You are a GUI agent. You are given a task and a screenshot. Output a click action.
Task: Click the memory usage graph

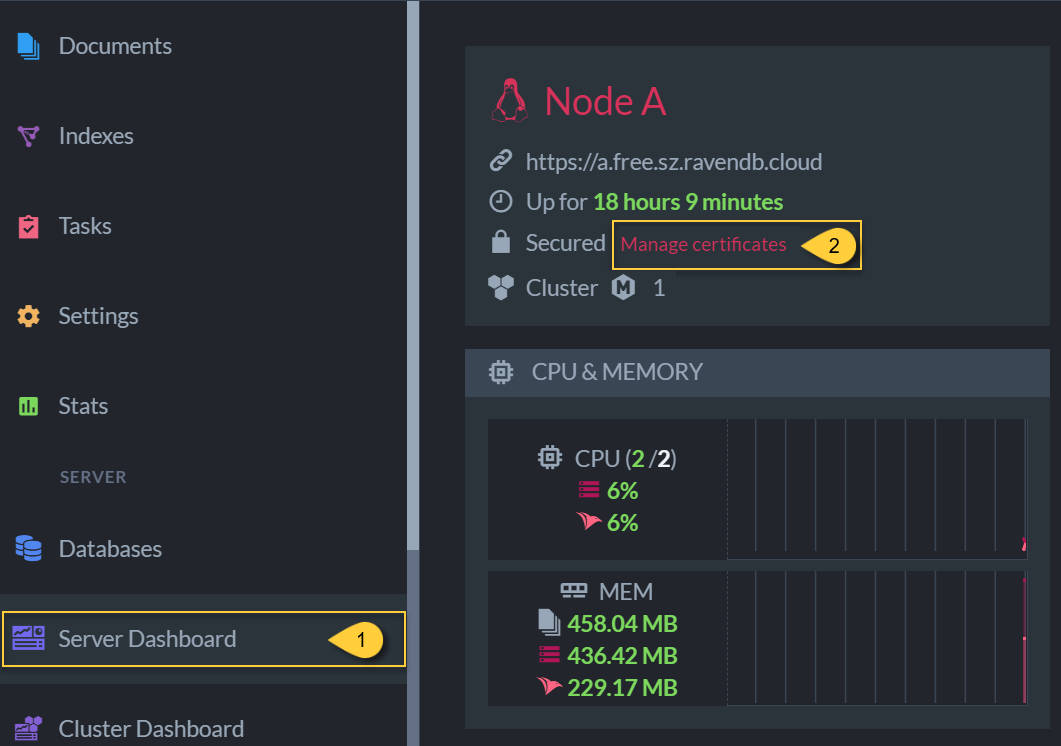pos(877,638)
